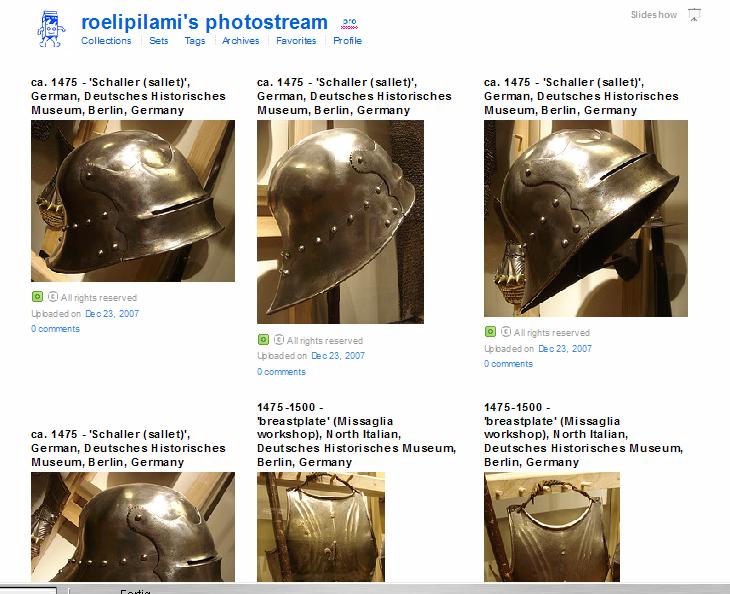Start the Slideshow
The width and height of the screenshot is (730, 594).
click(x=654, y=15)
